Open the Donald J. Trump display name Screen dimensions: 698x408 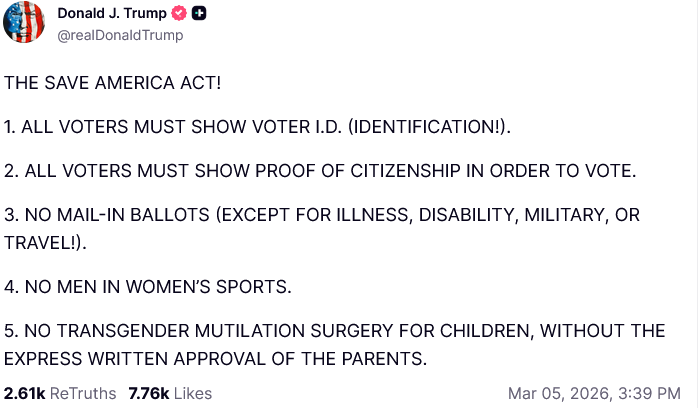[x=112, y=13]
